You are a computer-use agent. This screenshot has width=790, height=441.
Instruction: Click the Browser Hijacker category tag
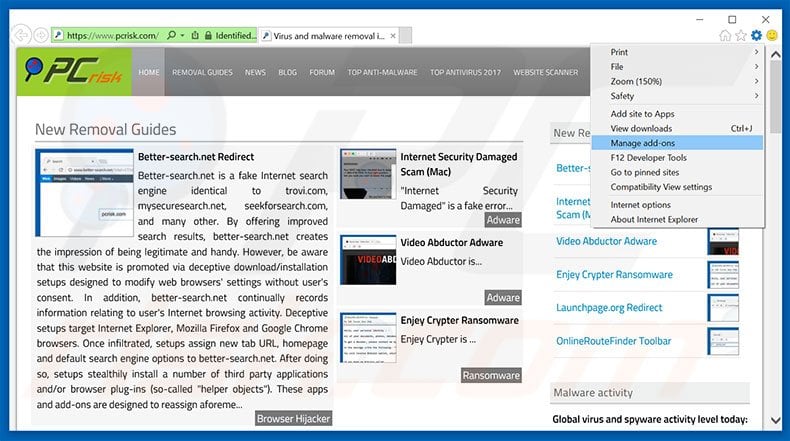[x=293, y=418]
